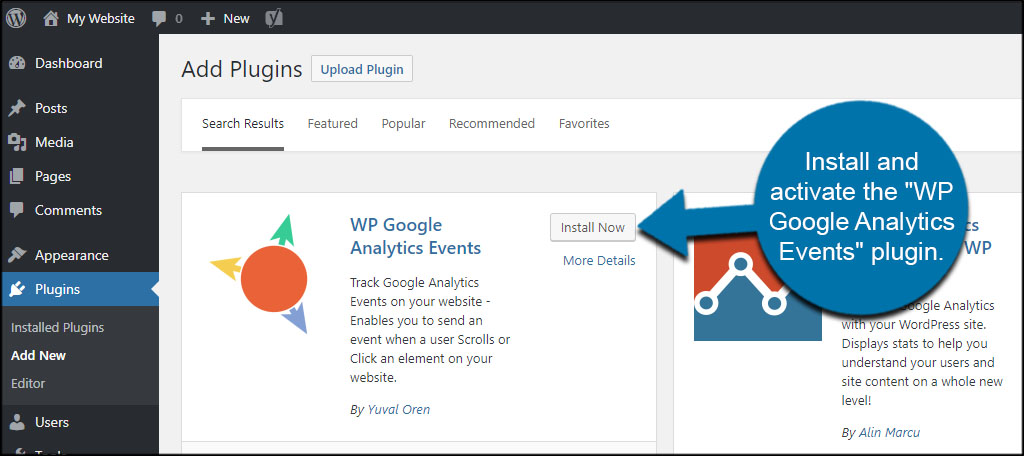
Task: Click the home icon beside My Website
Action: tap(51, 18)
